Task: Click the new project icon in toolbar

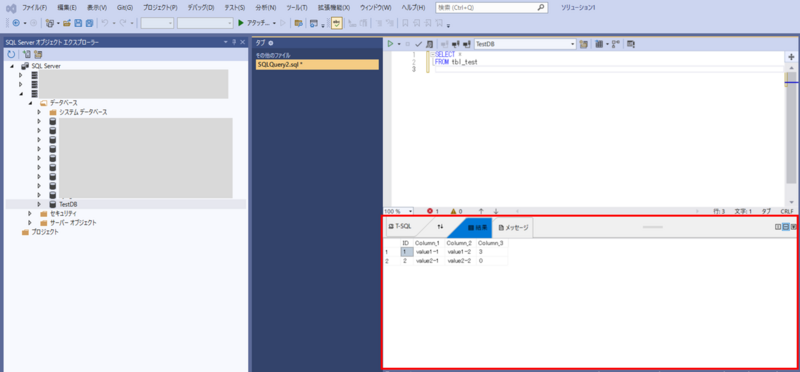Action: tap(49, 23)
